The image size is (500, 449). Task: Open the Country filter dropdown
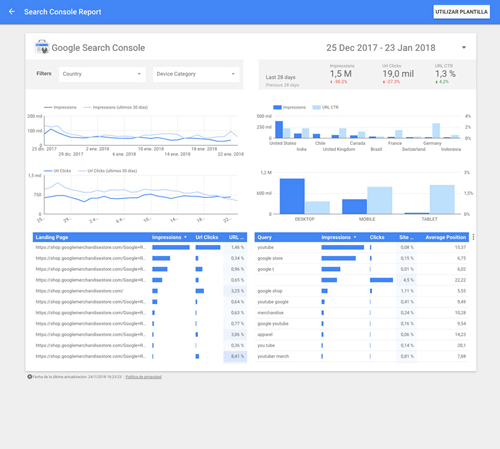click(102, 74)
